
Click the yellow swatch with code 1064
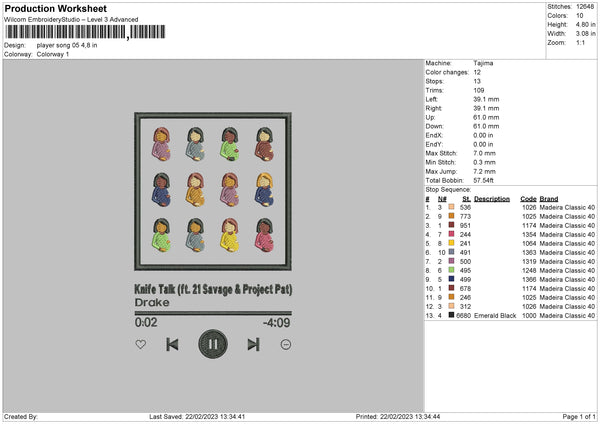point(452,243)
